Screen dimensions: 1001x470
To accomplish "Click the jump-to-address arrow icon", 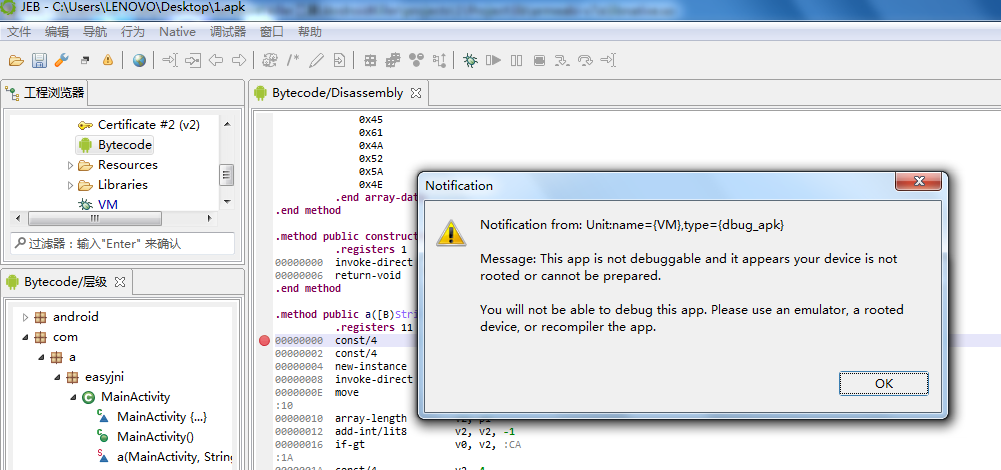I will tap(170, 61).
